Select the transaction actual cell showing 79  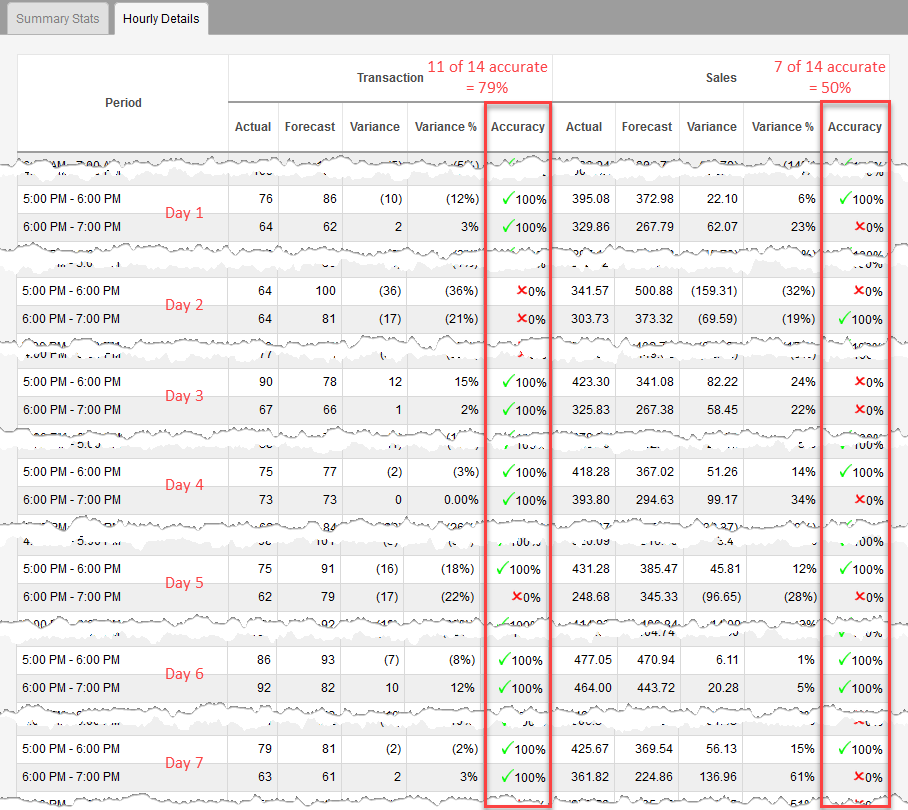coord(265,749)
